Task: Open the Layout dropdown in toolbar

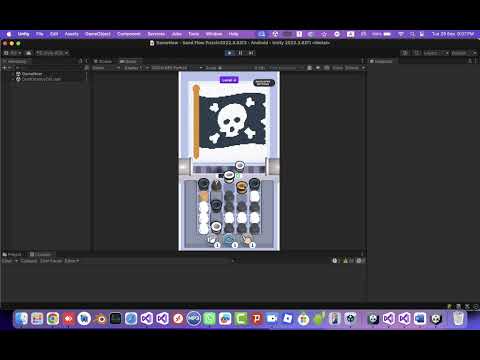Action: click(463, 53)
